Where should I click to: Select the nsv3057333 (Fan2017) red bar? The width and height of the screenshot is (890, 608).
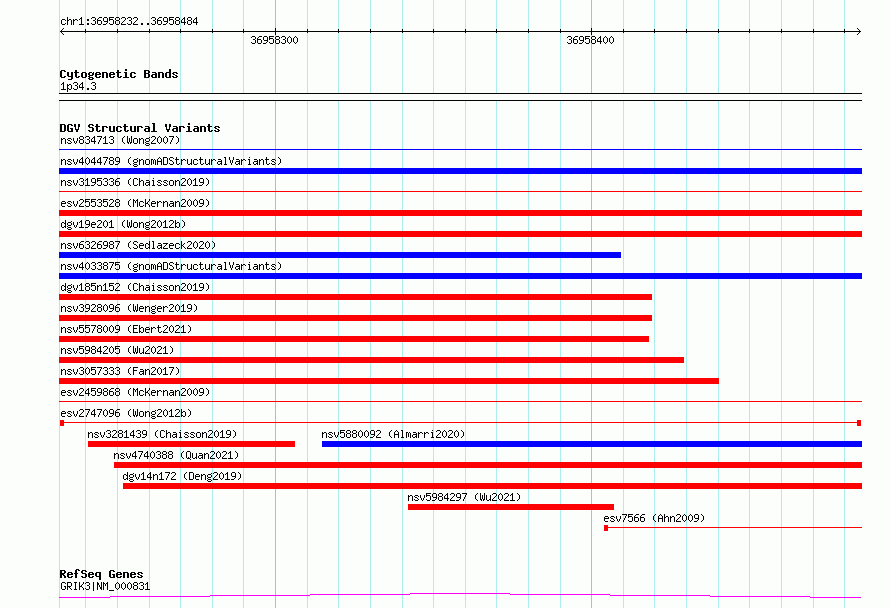click(389, 381)
